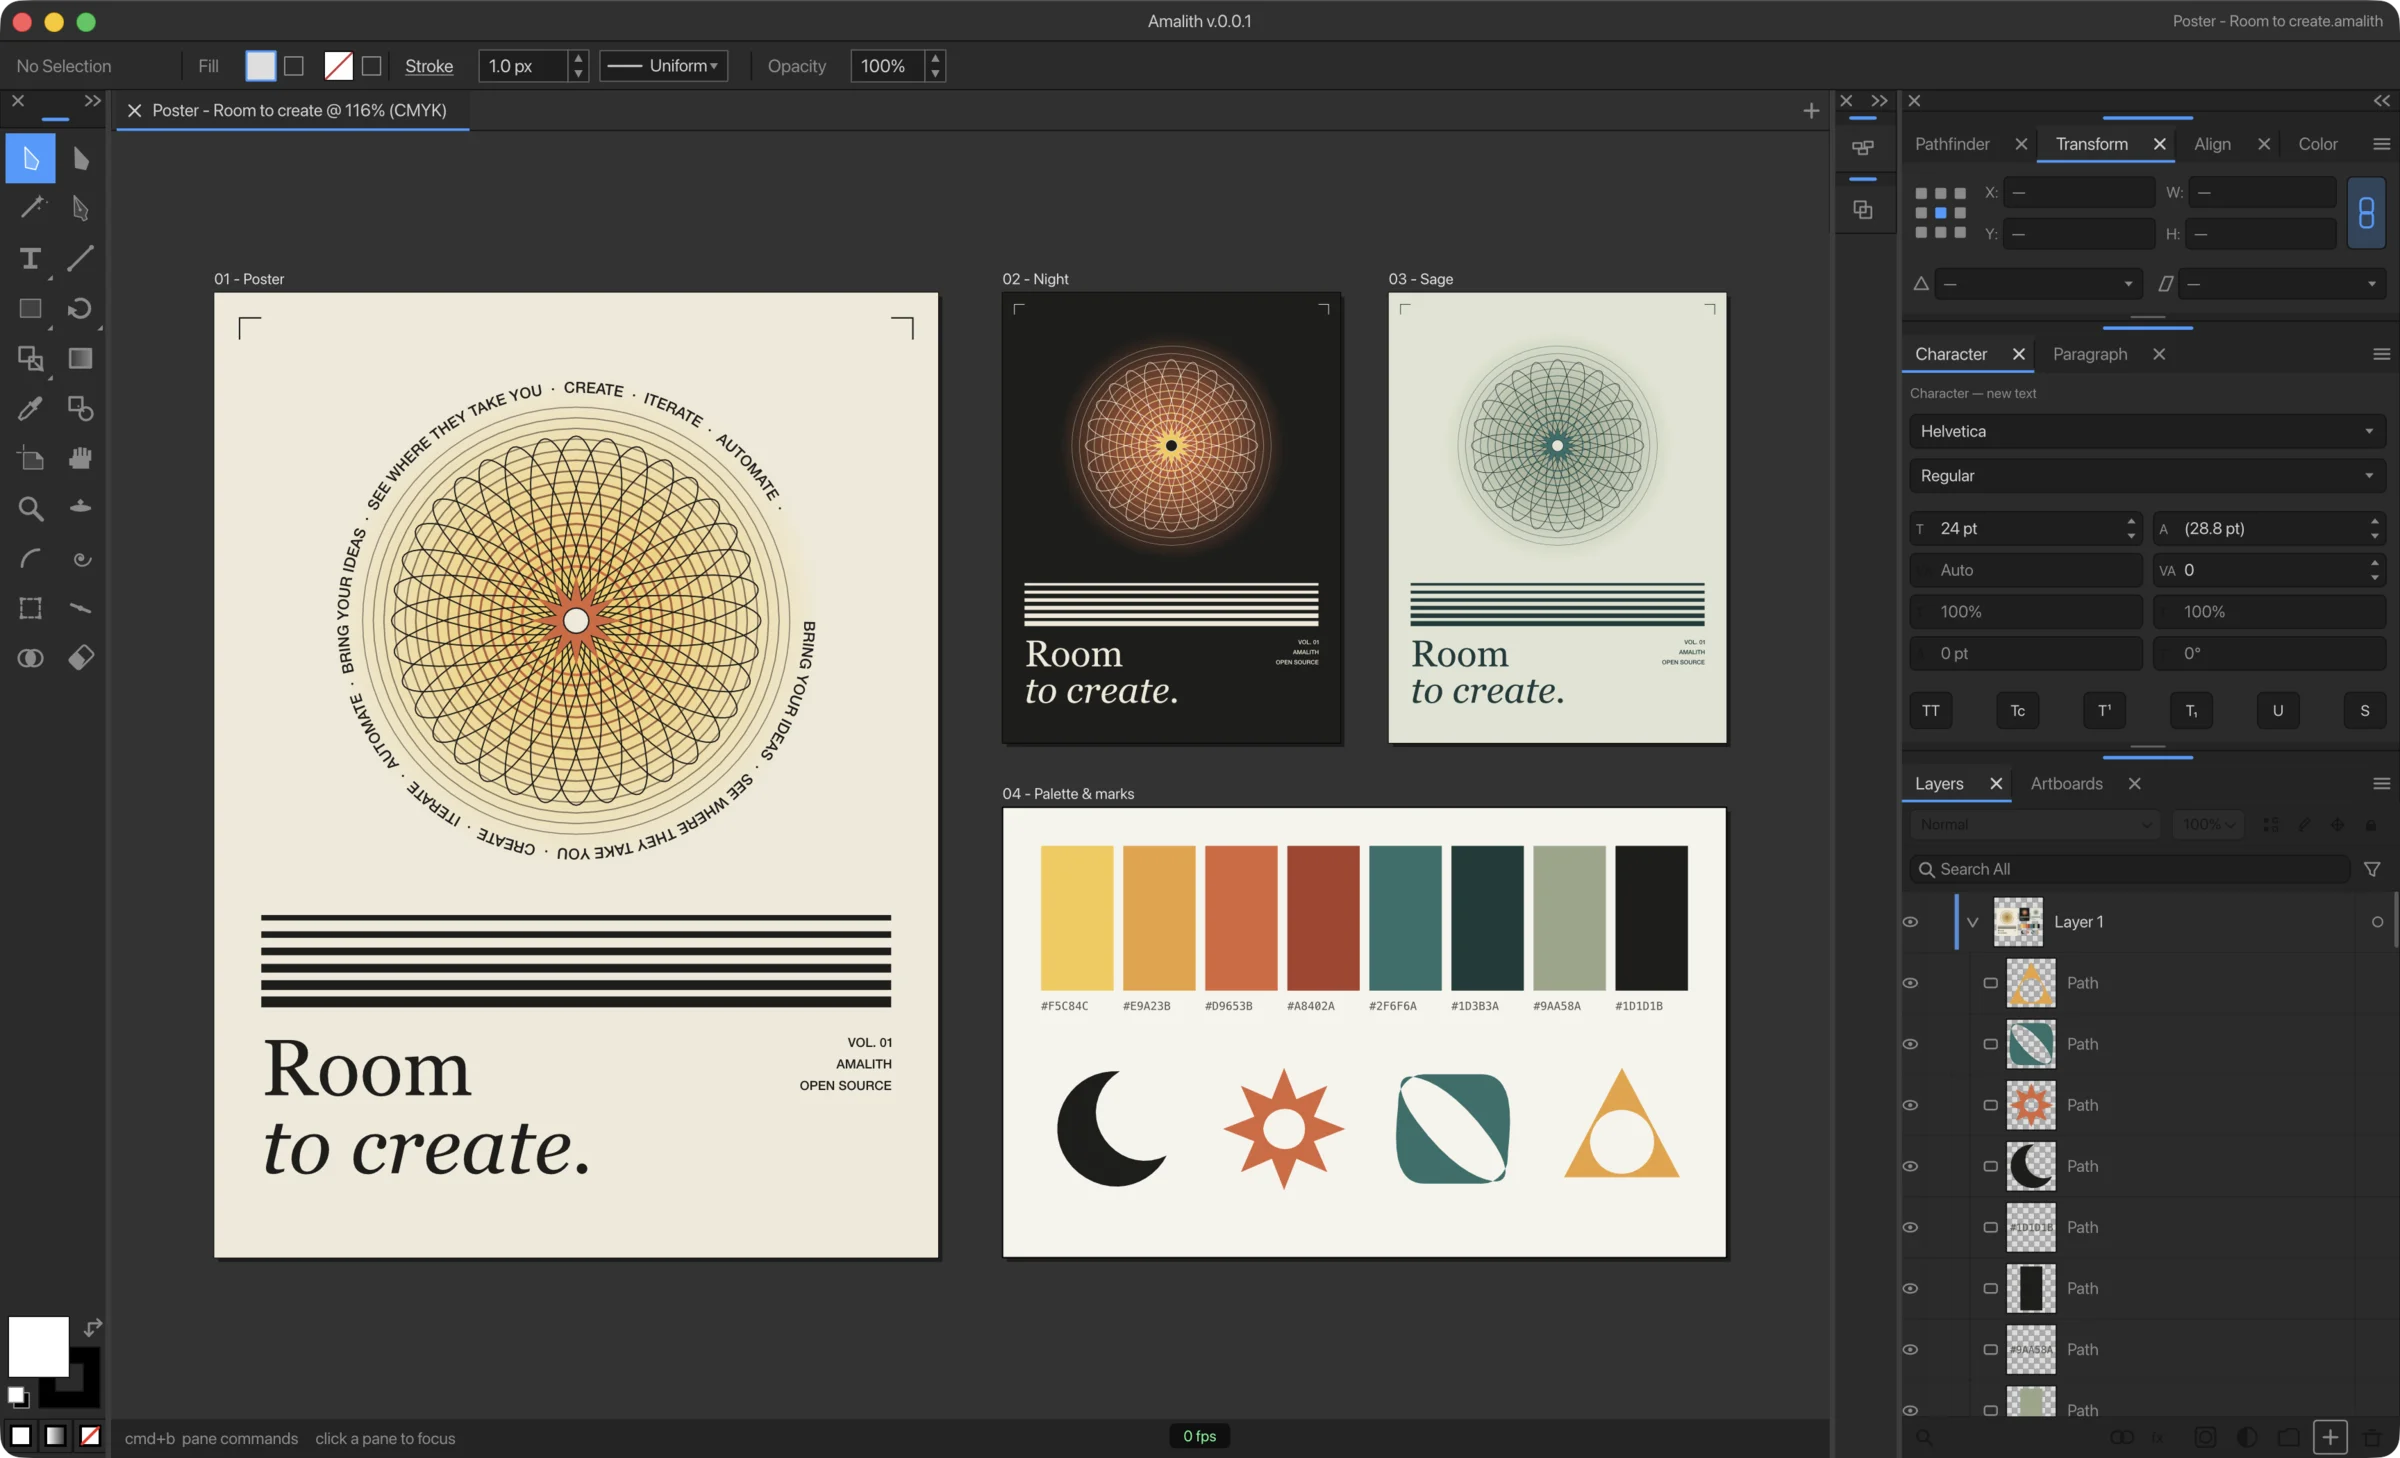Select the Selection arrow tool

coord(30,158)
